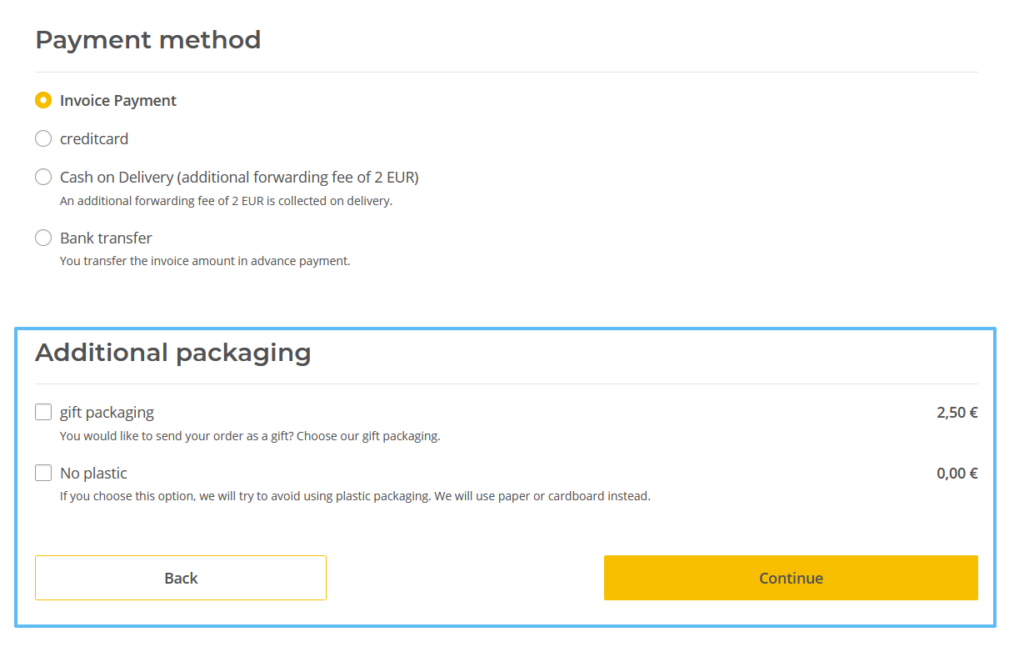Click the "Payment method" heading
This screenshot has width=1024, height=657.
[x=148, y=40]
